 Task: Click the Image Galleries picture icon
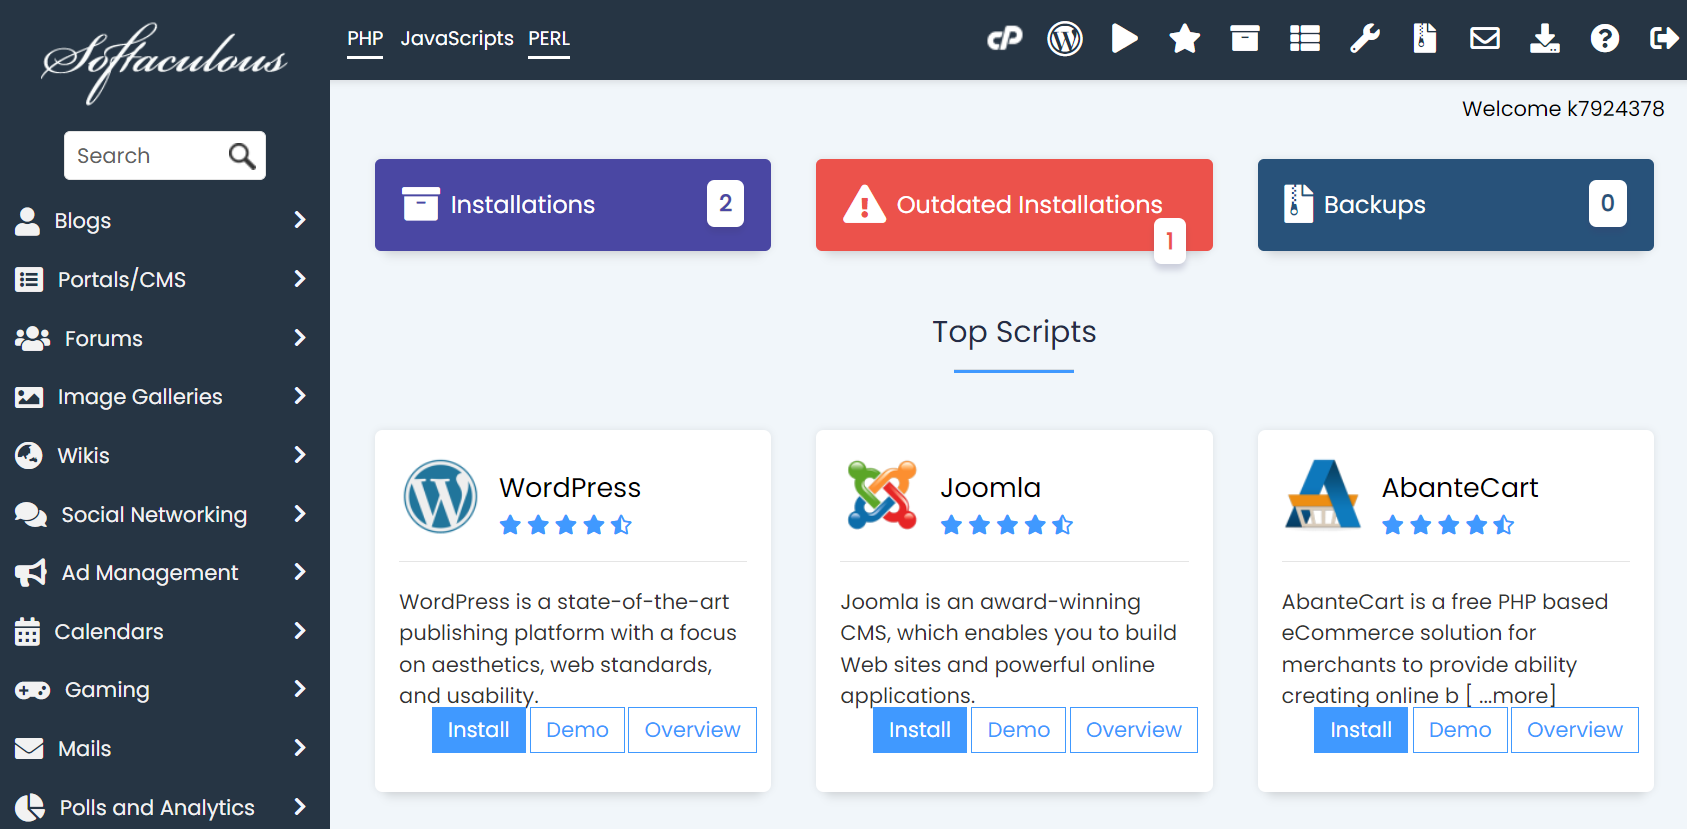[29, 397]
